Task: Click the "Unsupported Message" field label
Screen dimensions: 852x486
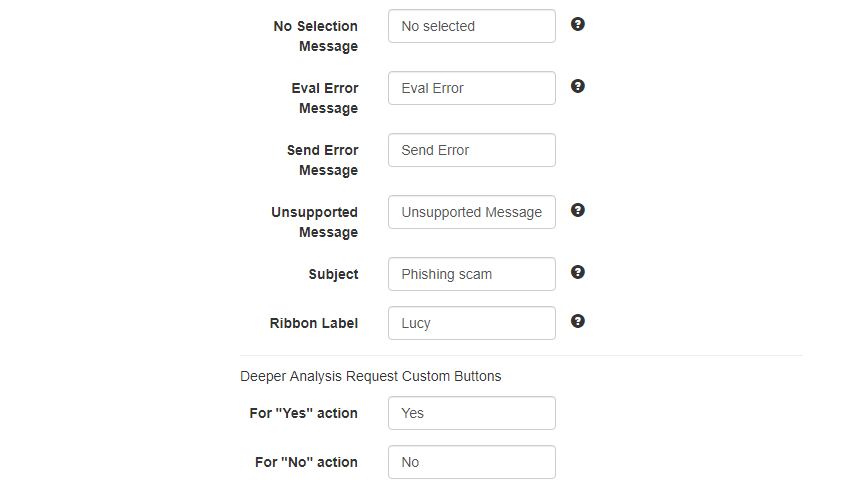Action: coord(315,222)
